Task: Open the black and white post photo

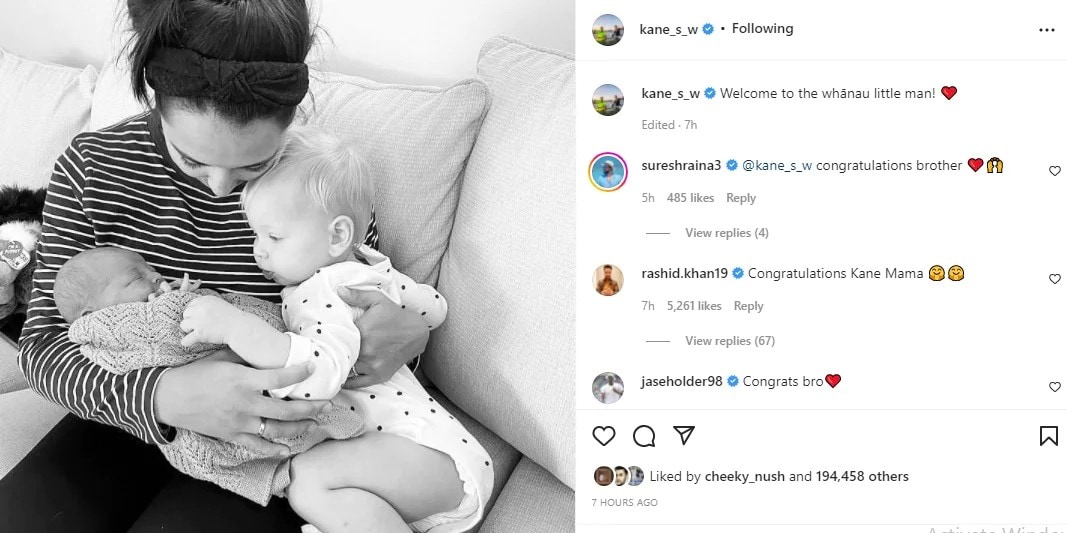Action: [287, 266]
